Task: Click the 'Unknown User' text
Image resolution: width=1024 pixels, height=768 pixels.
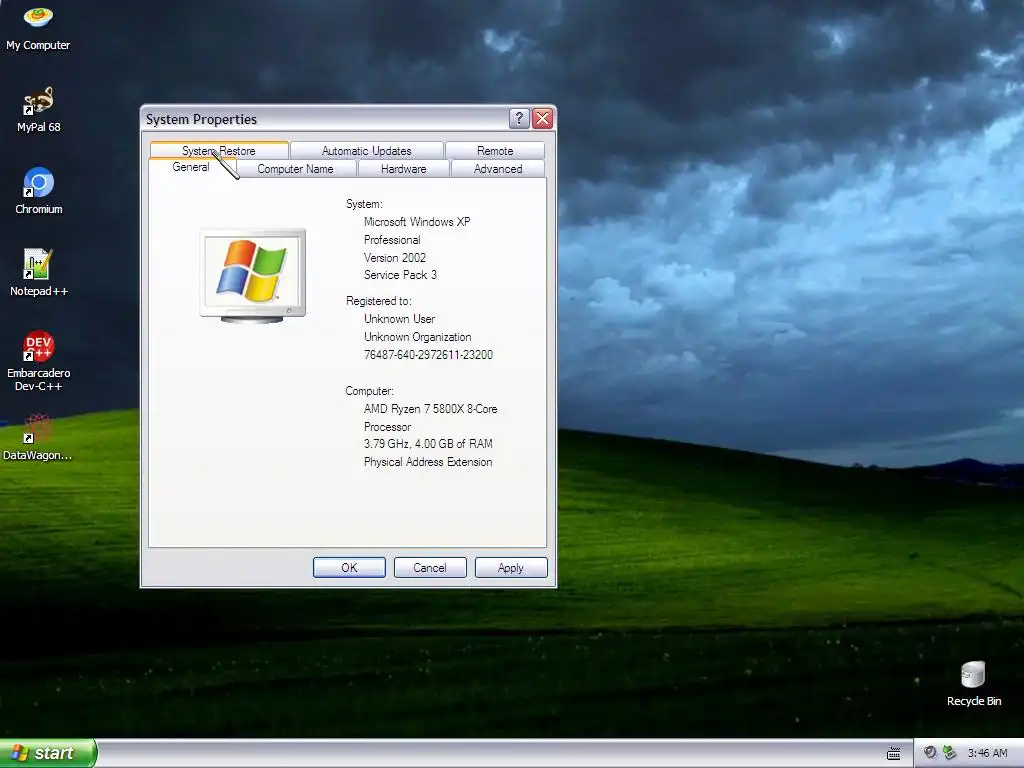Action: pyautogui.click(x=399, y=319)
